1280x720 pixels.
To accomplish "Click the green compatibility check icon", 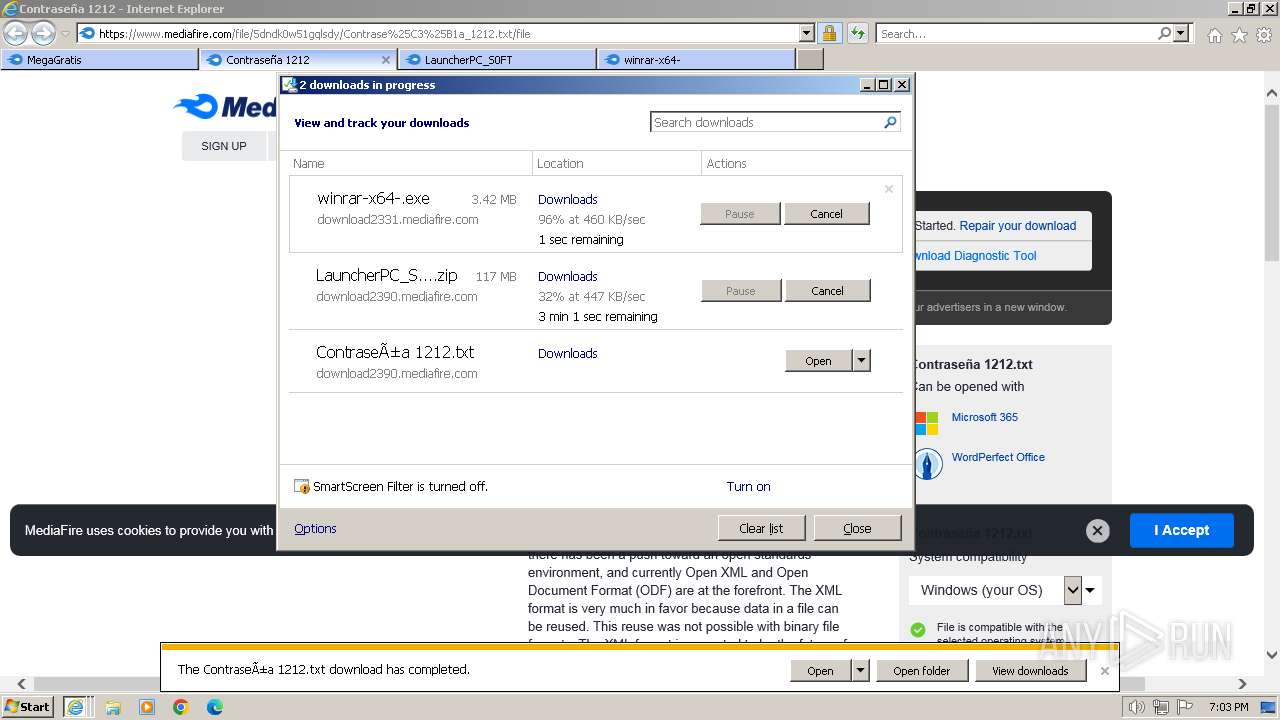I will click(x=918, y=630).
